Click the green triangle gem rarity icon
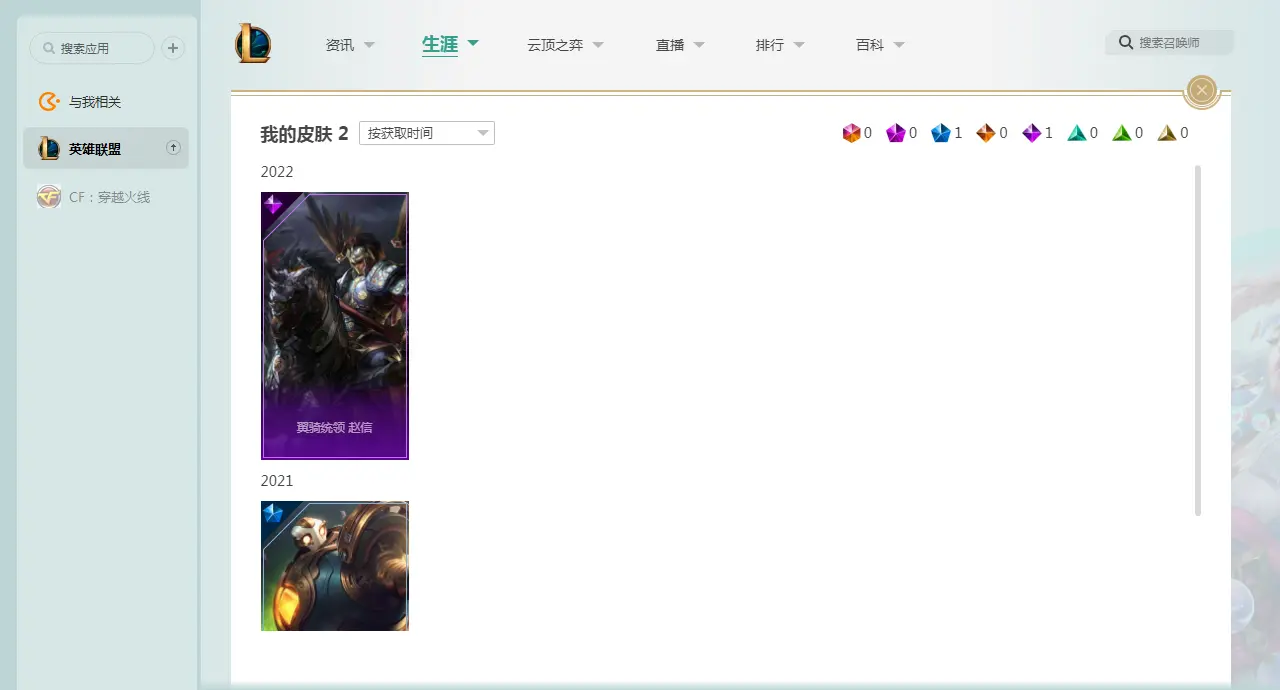Viewport: 1280px width, 690px height. coord(1122,133)
